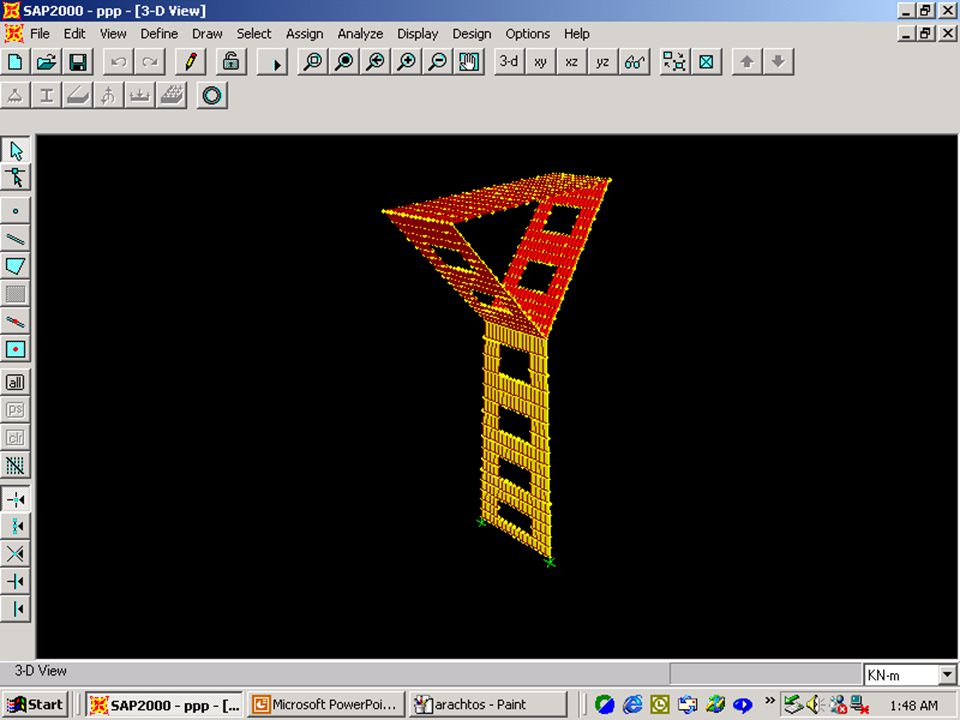Viewport: 960px width, 720px height.
Task: Click the frame span loading icon
Action: (x=140, y=96)
